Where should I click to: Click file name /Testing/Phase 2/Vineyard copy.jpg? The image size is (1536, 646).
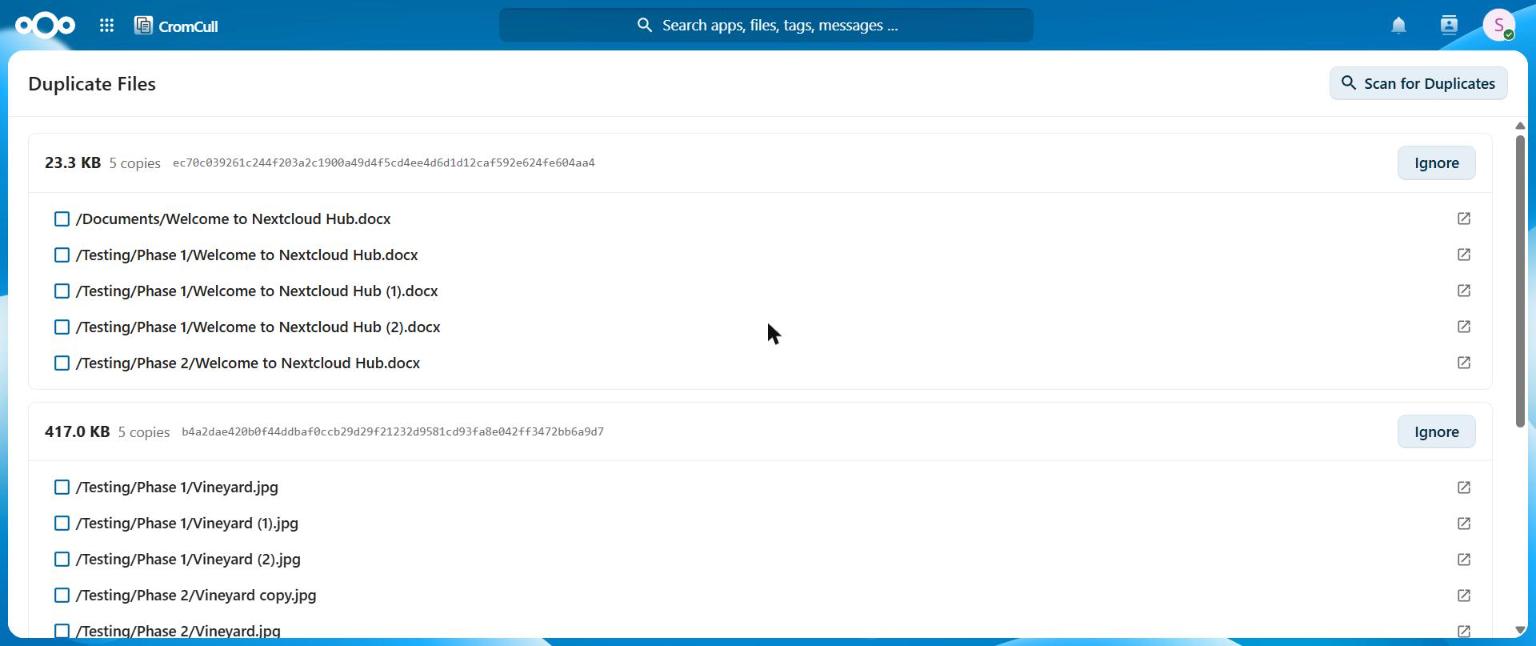(x=196, y=595)
